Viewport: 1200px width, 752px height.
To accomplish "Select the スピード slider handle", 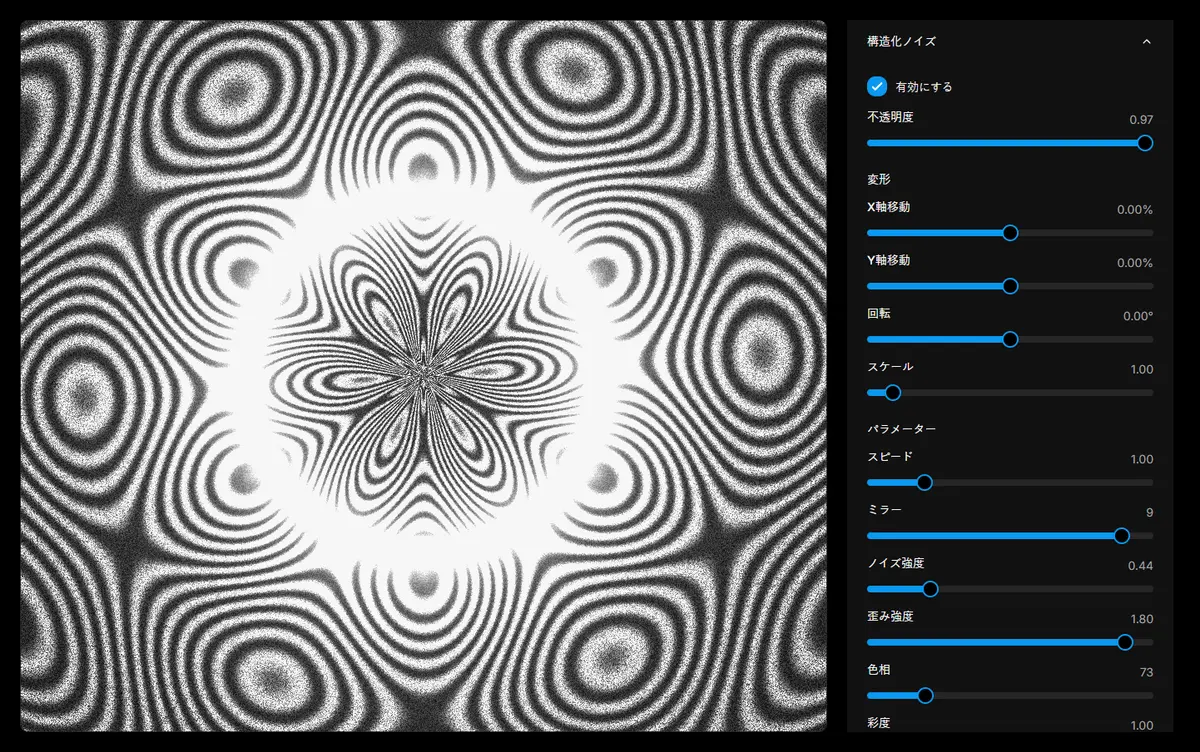I will click(x=925, y=482).
